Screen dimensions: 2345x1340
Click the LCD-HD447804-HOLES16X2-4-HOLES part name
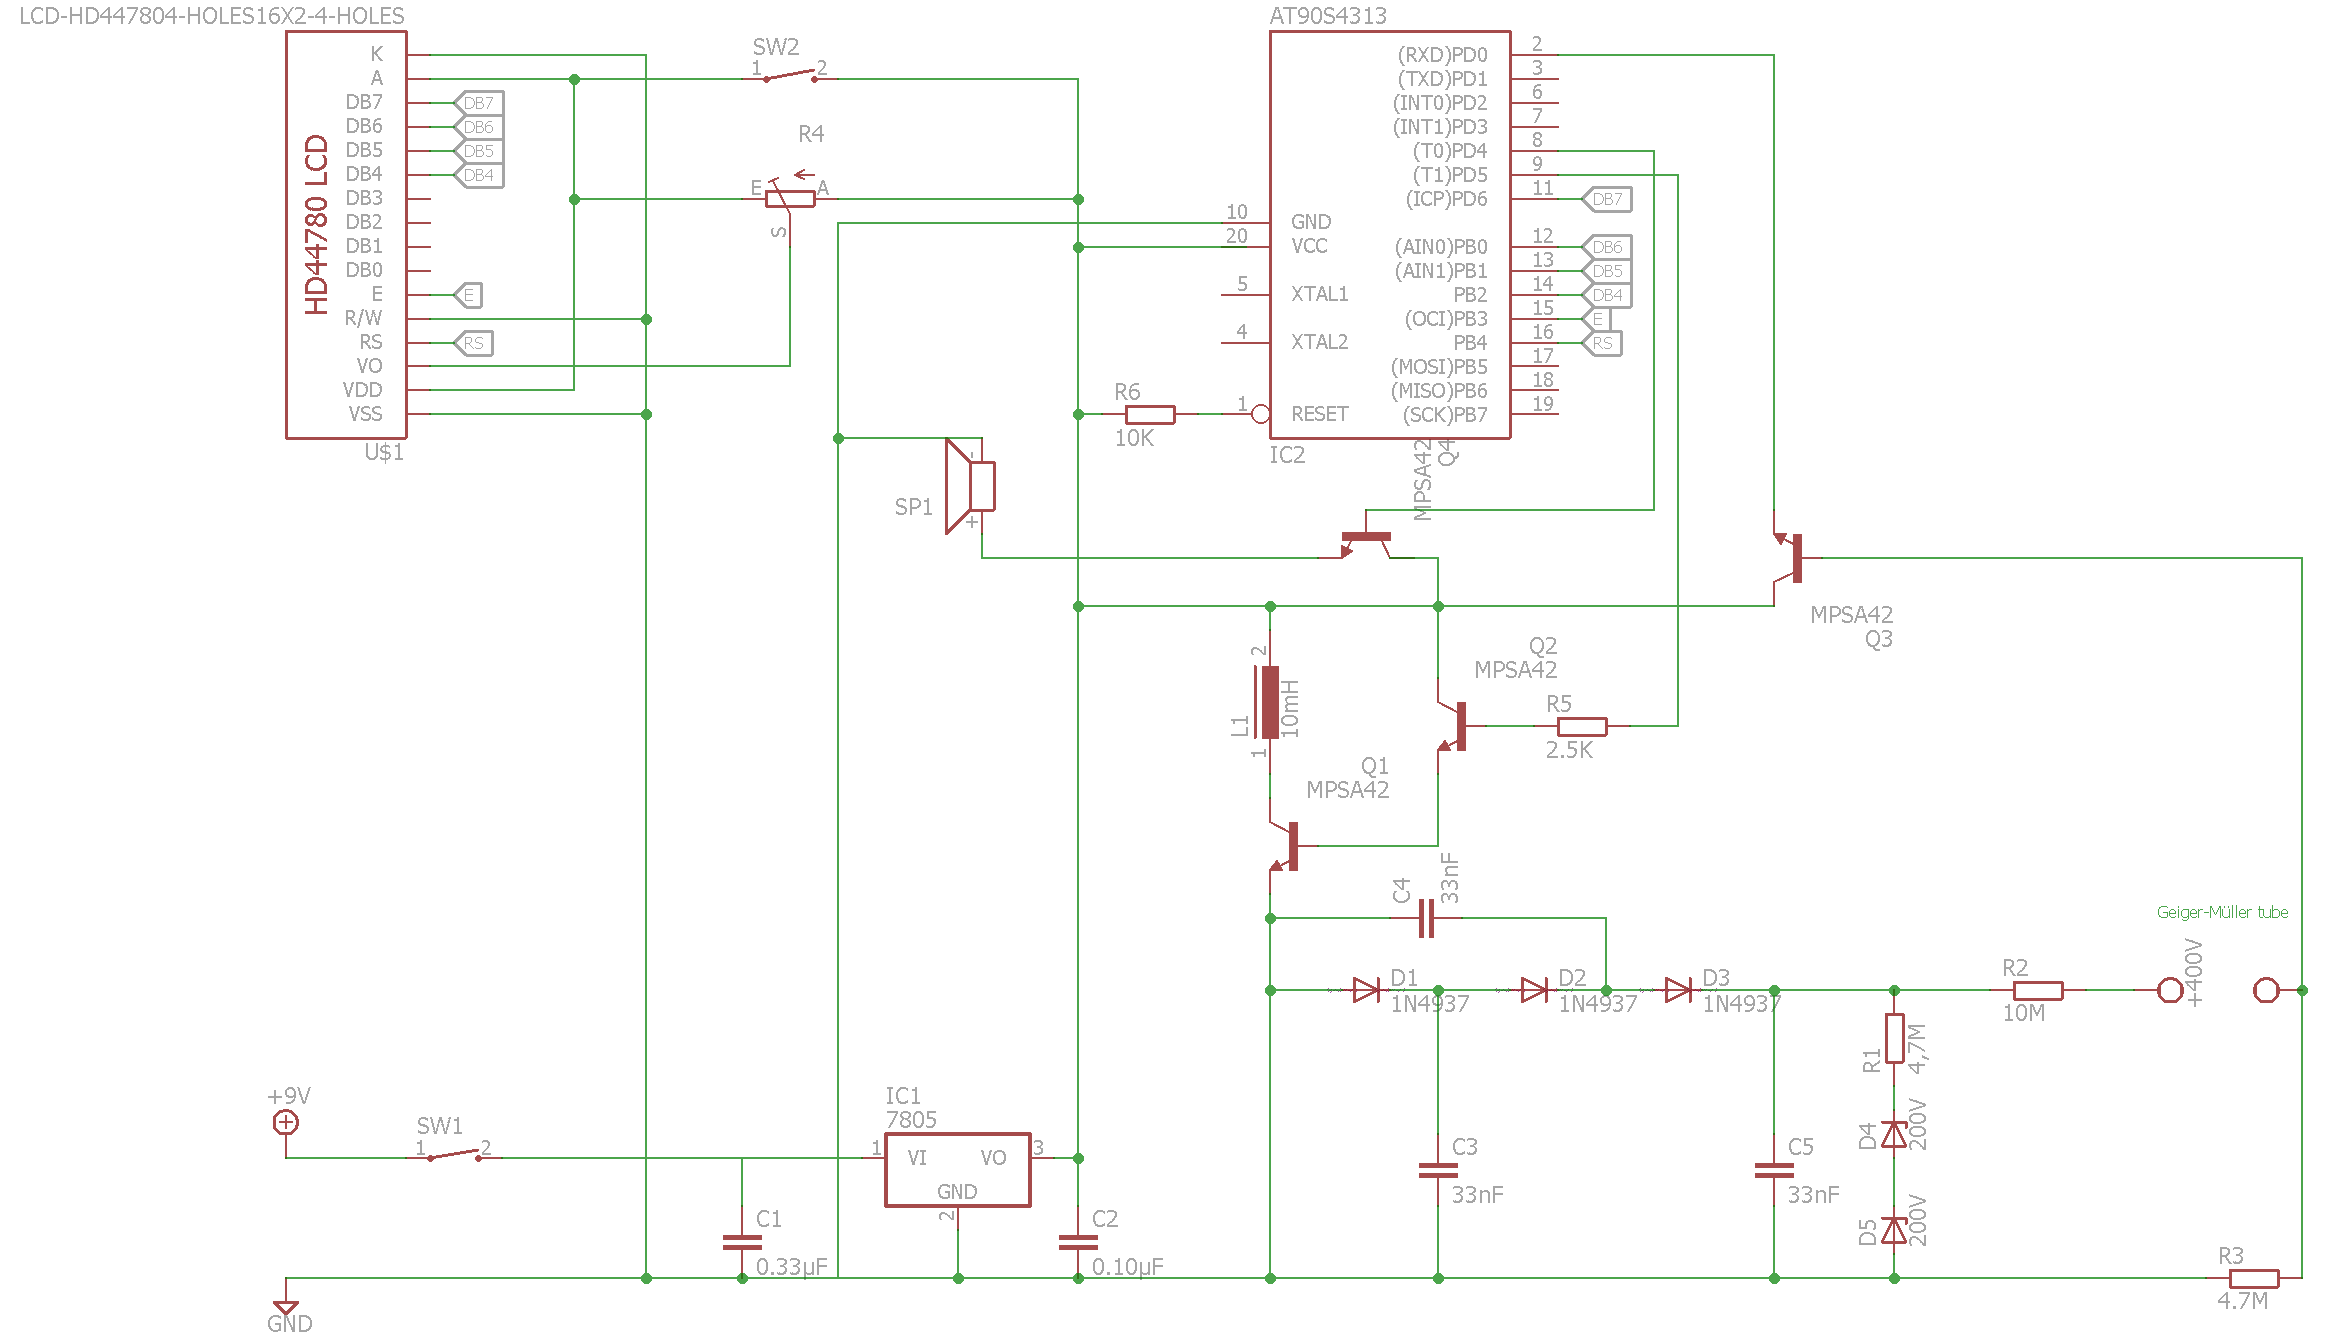(212, 16)
